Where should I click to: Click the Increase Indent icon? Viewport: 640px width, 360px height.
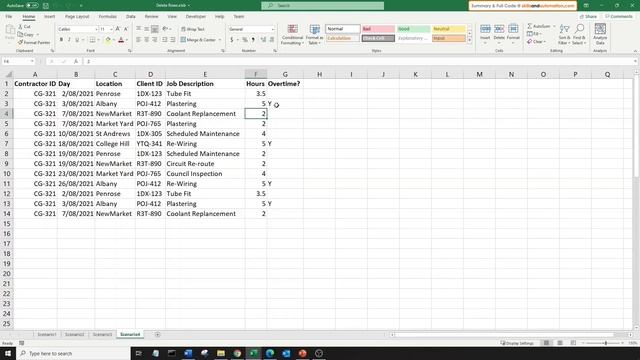(x=173, y=40)
